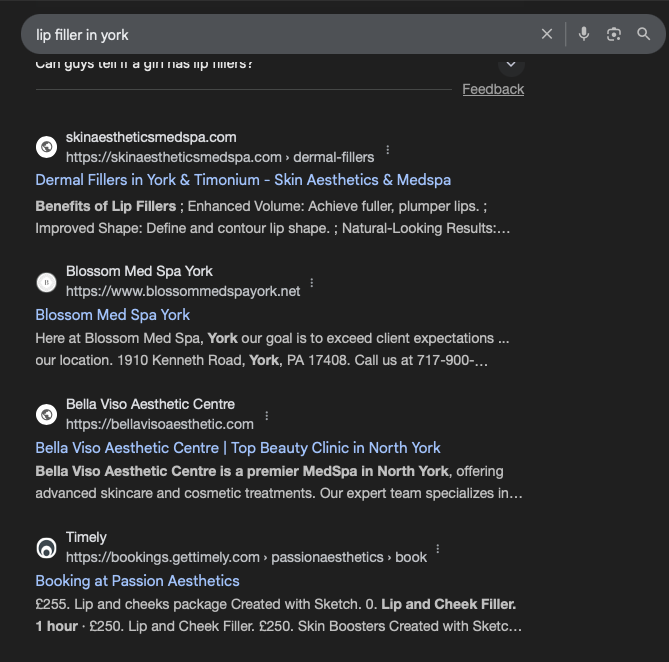669x662 pixels.
Task: Expand the lip fillers question chevron
Action: [x=511, y=65]
